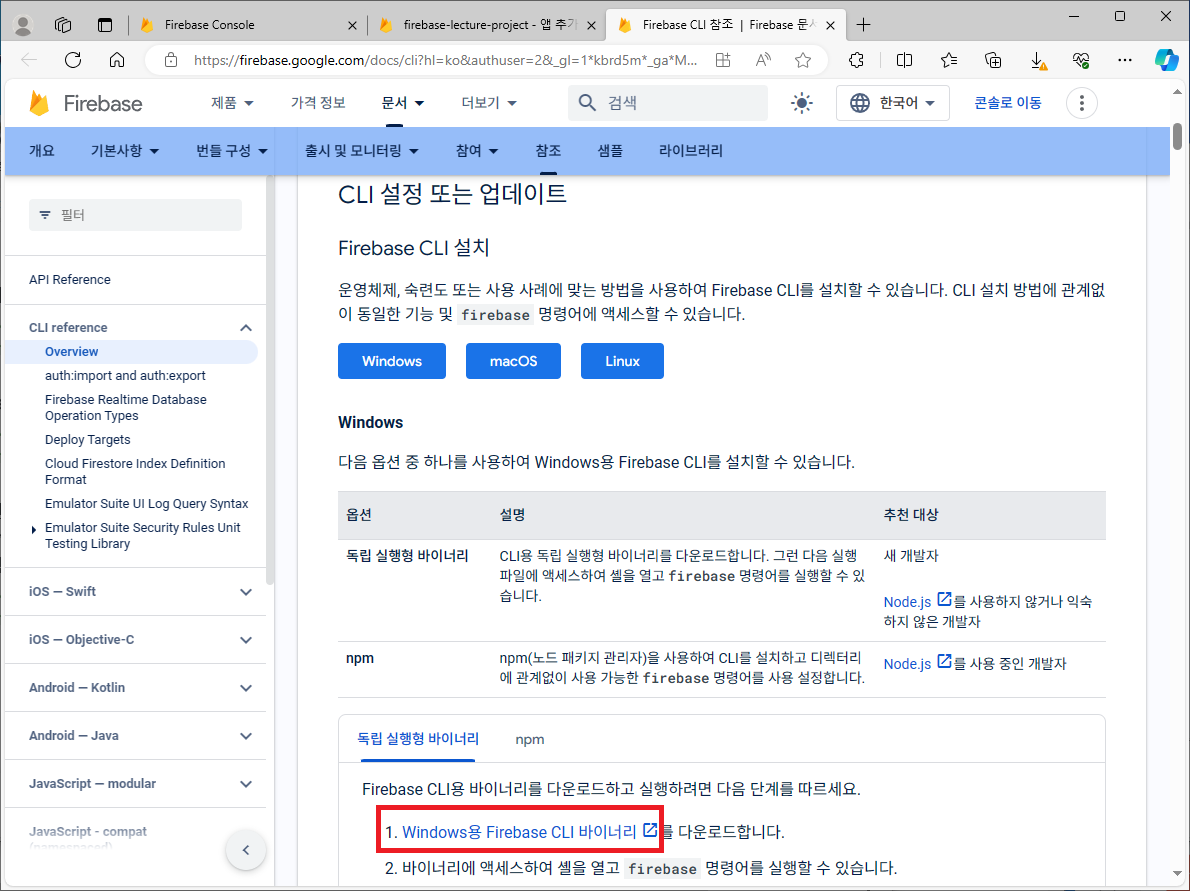Viewport: 1190px width, 891px height.
Task: View site info lock icon
Action: pos(171,60)
